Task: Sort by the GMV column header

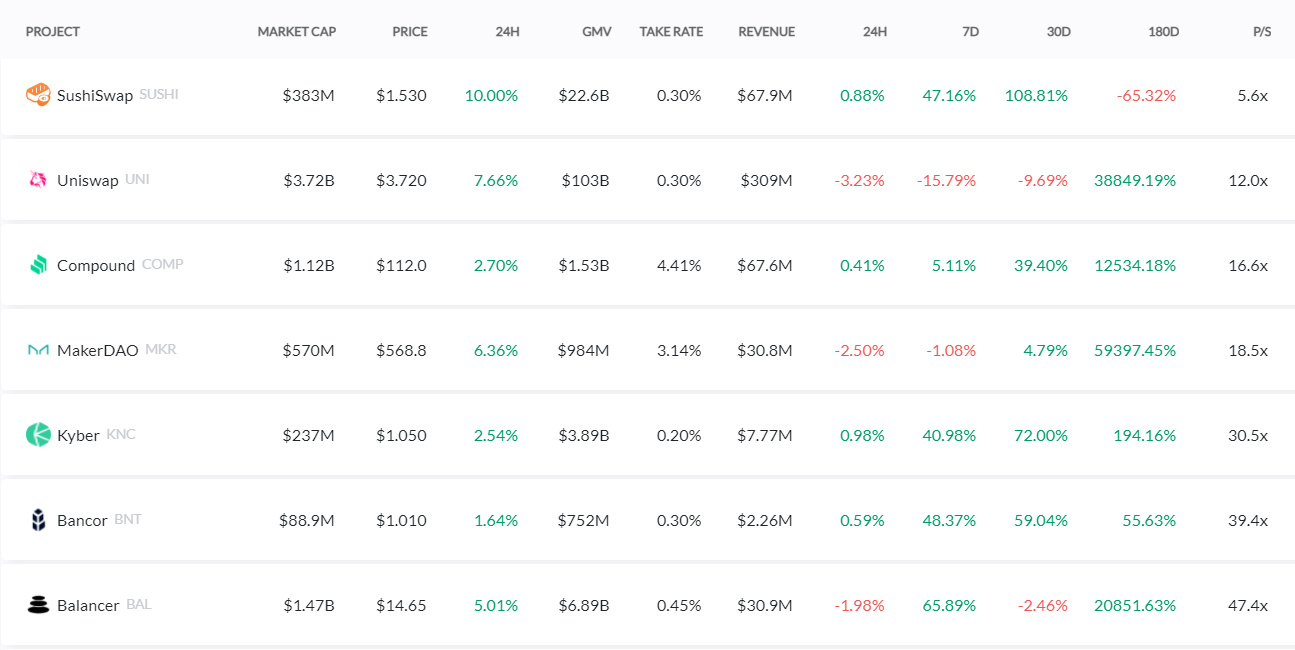Action: click(597, 32)
